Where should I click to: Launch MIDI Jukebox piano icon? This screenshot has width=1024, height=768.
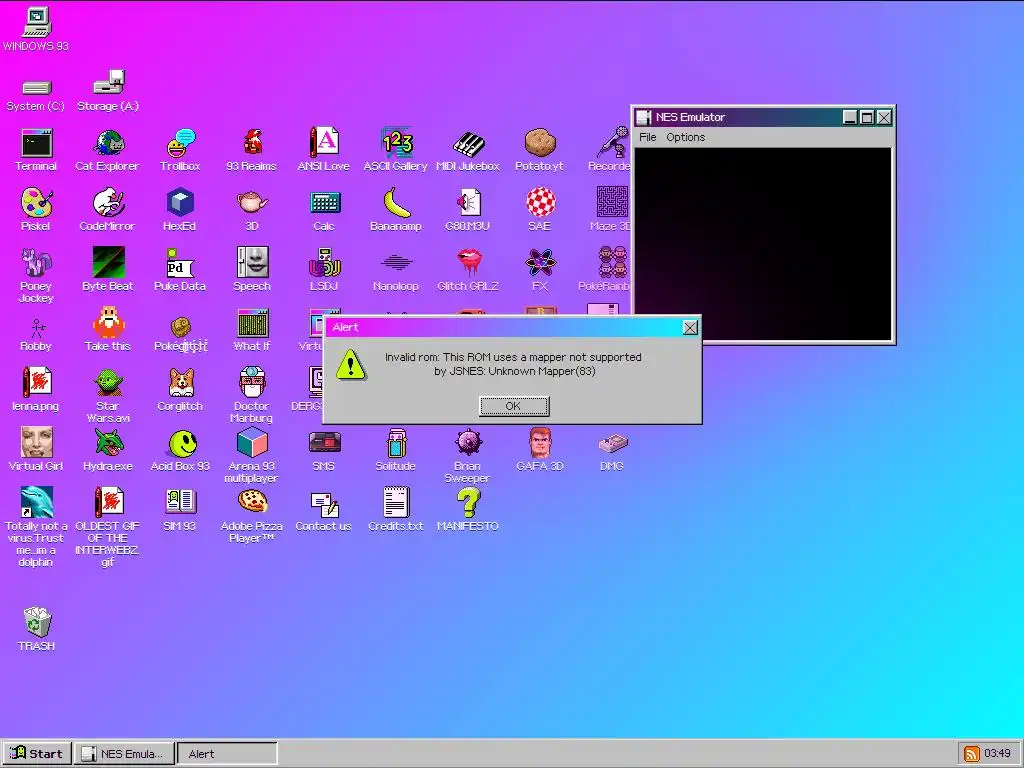pyautogui.click(x=468, y=144)
